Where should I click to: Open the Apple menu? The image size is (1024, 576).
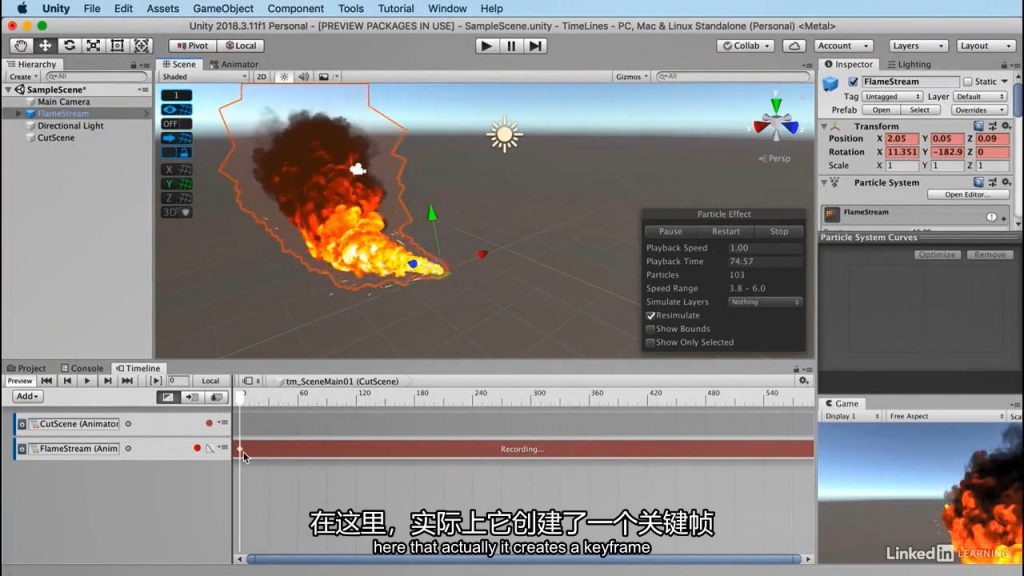coord(22,8)
